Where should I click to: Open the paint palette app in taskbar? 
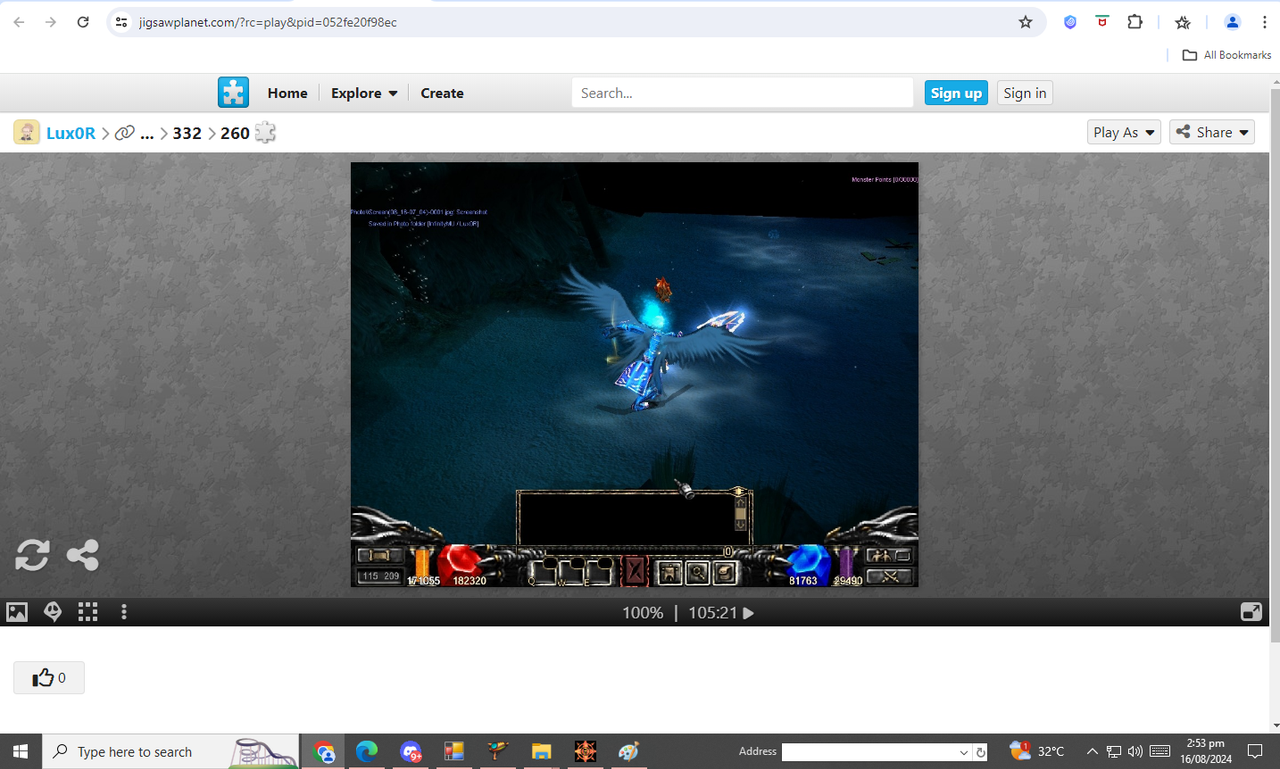(x=628, y=751)
